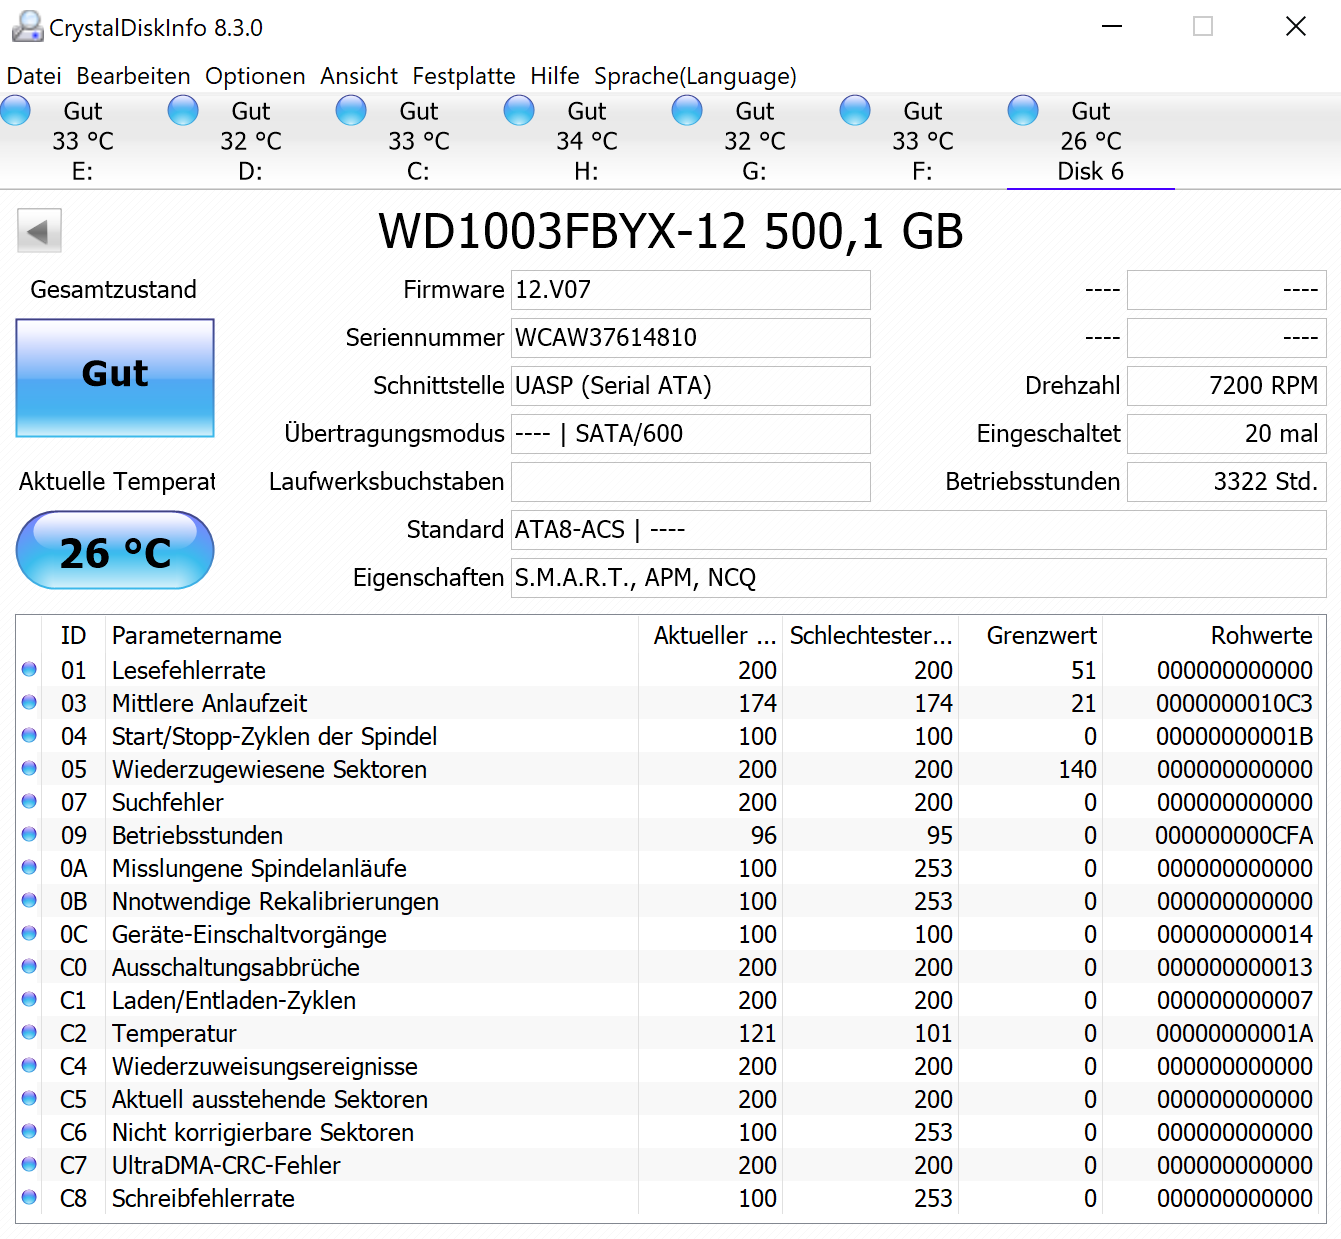Select the blue status orb for drive F:
Screen dimensions: 1341x1239
pos(855,110)
